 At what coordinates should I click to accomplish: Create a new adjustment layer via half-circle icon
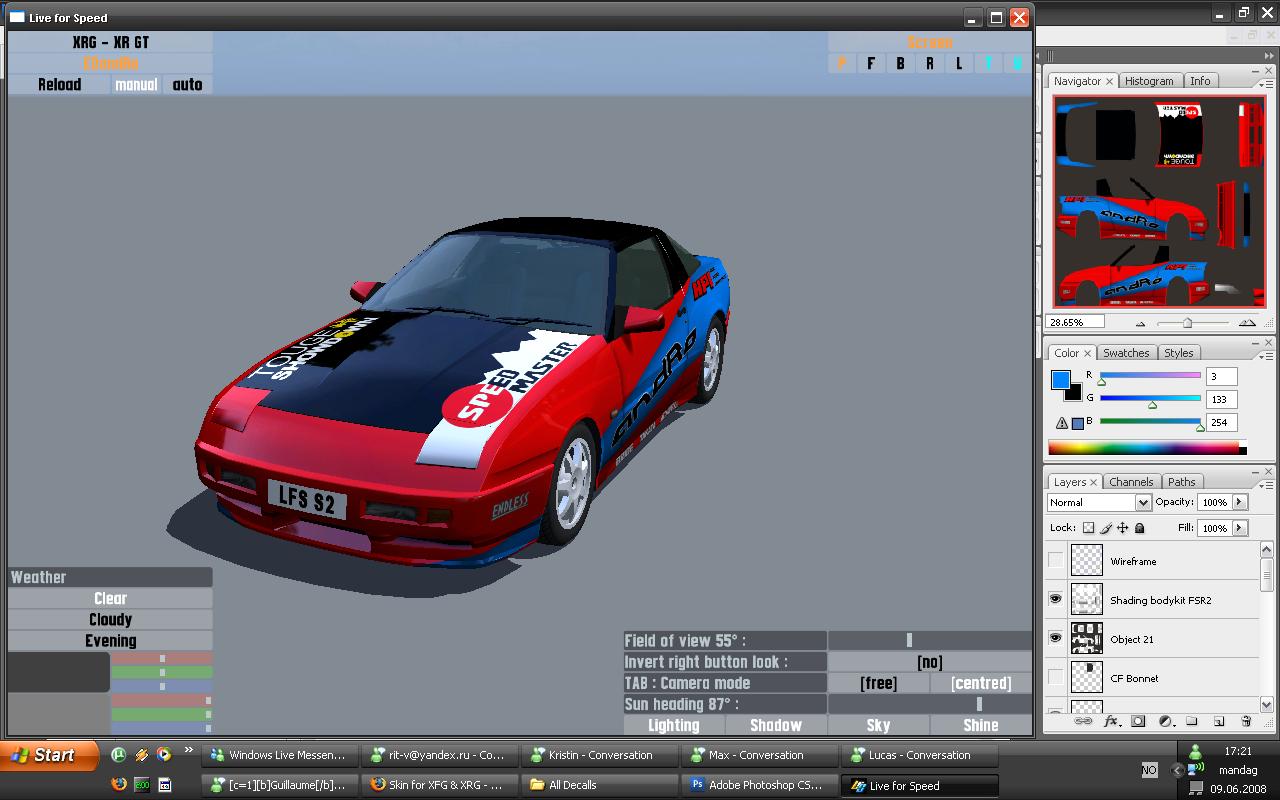point(1165,721)
